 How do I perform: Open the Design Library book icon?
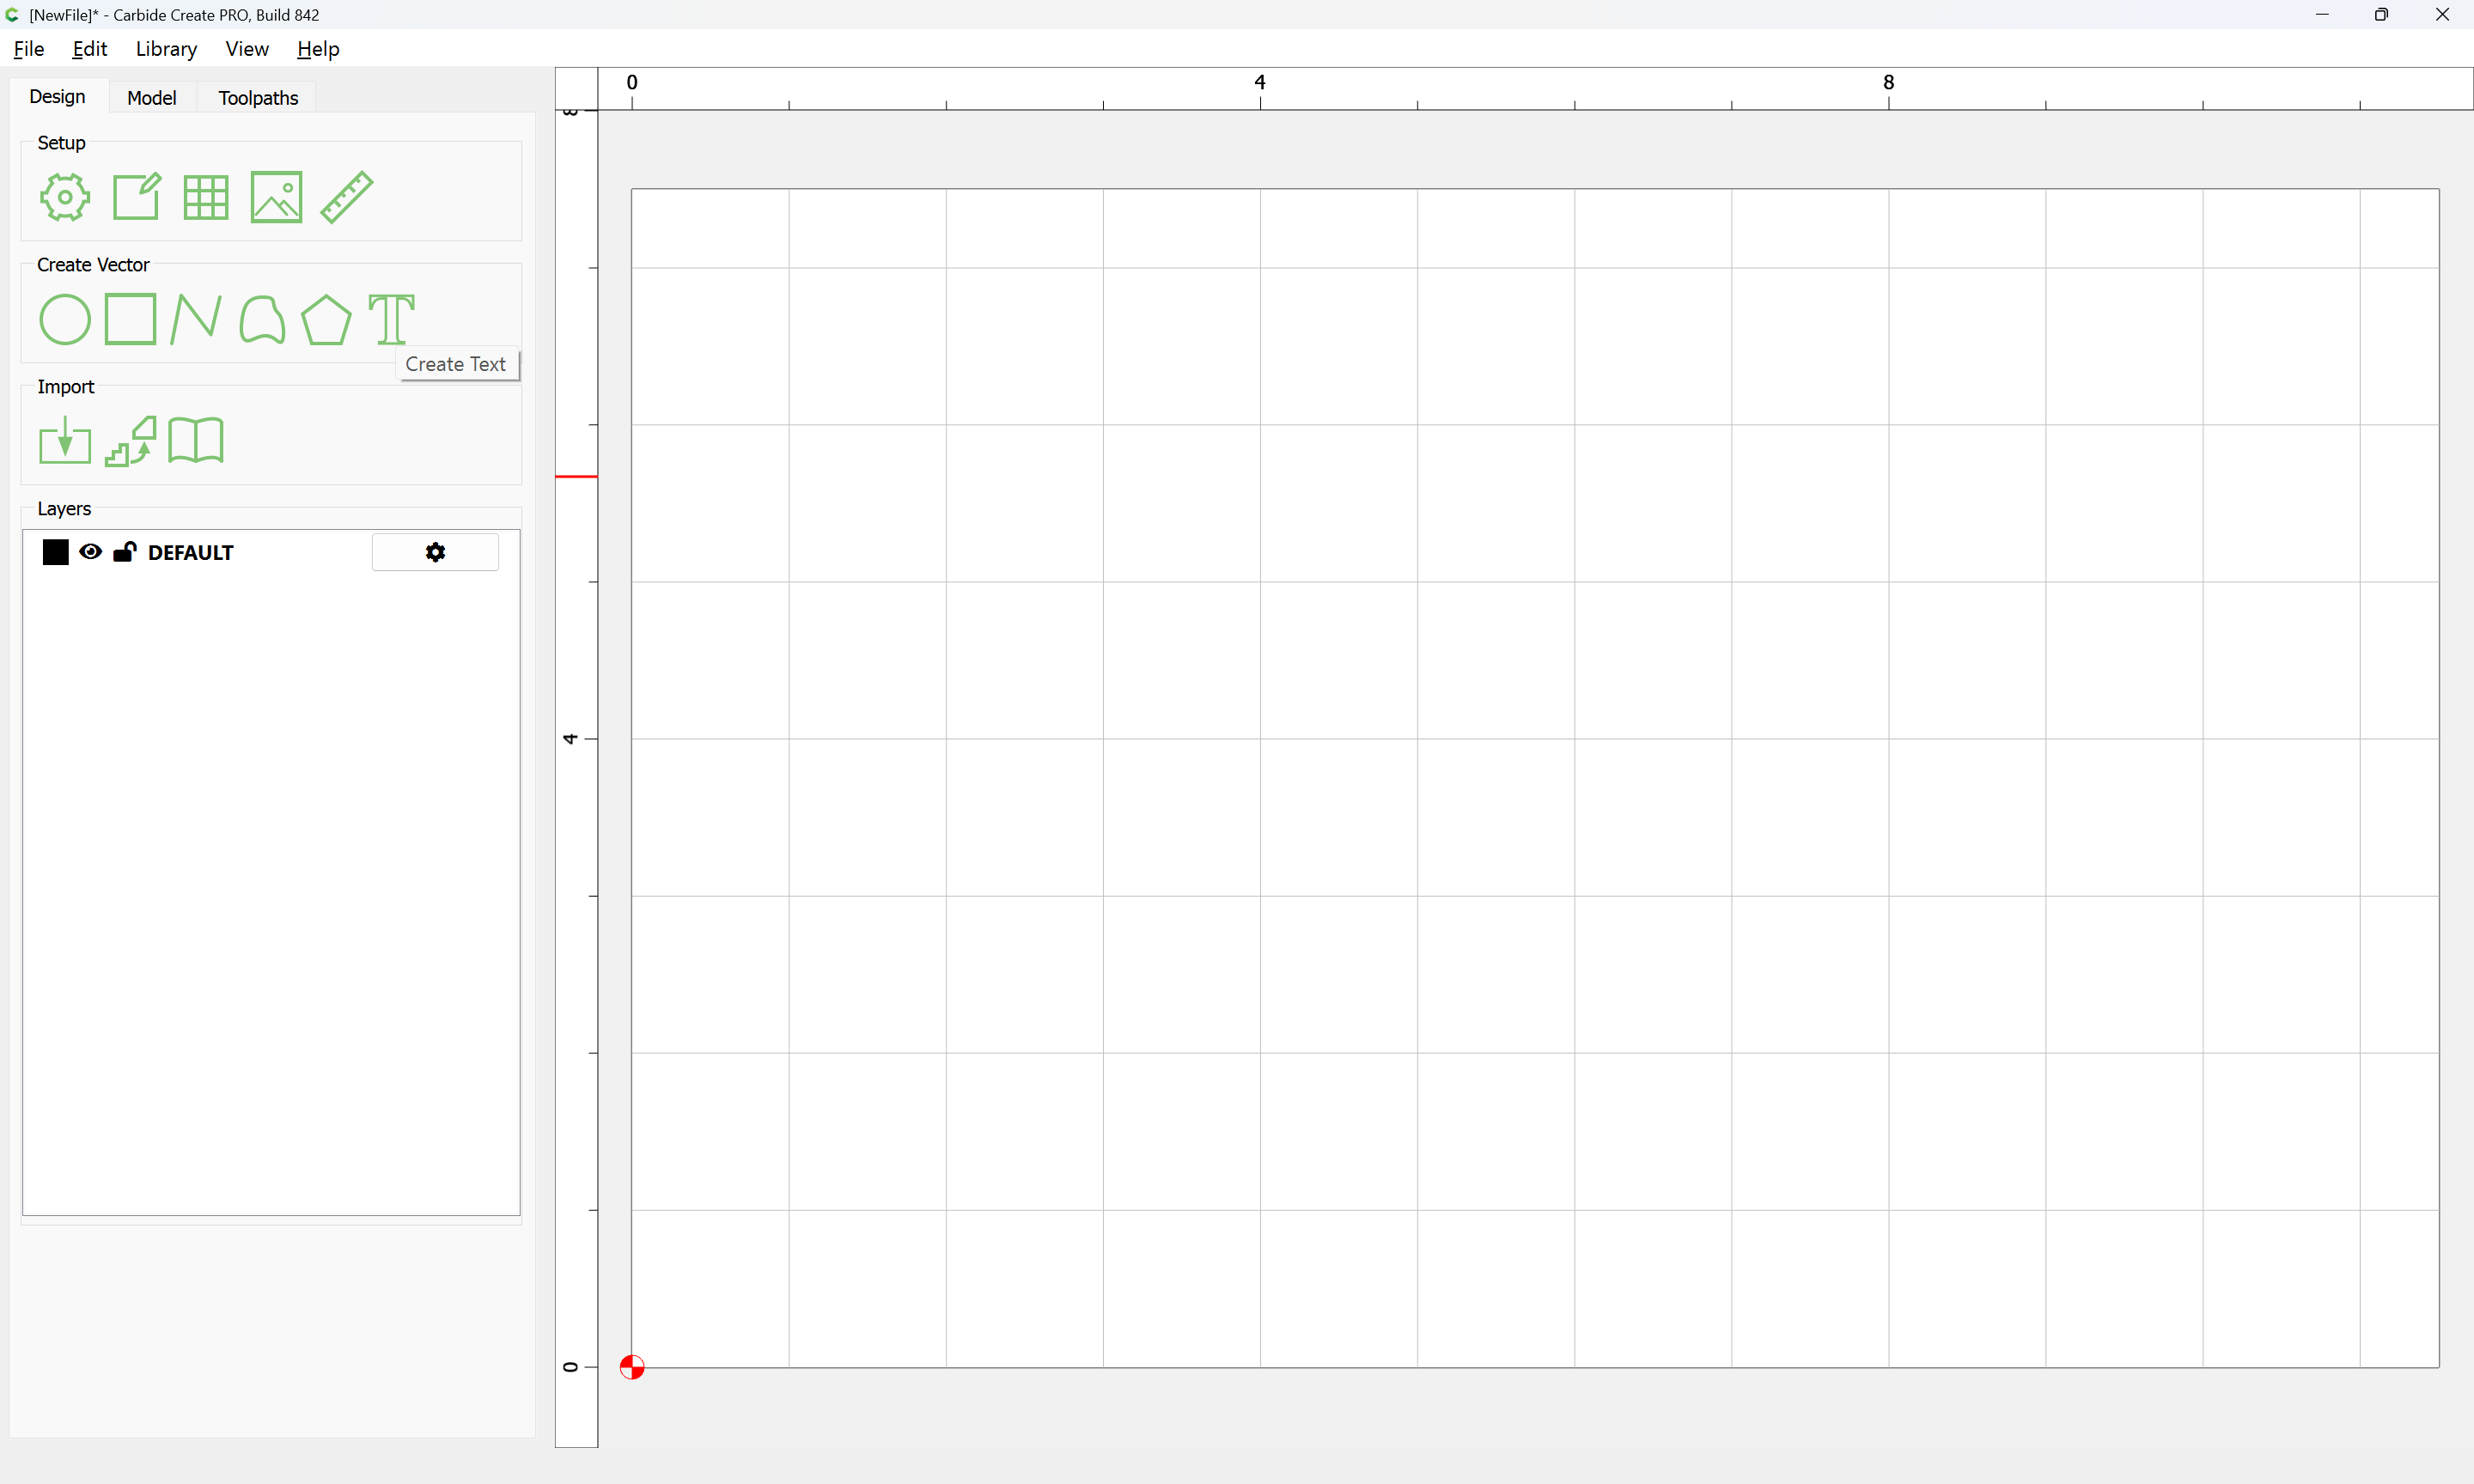click(196, 441)
